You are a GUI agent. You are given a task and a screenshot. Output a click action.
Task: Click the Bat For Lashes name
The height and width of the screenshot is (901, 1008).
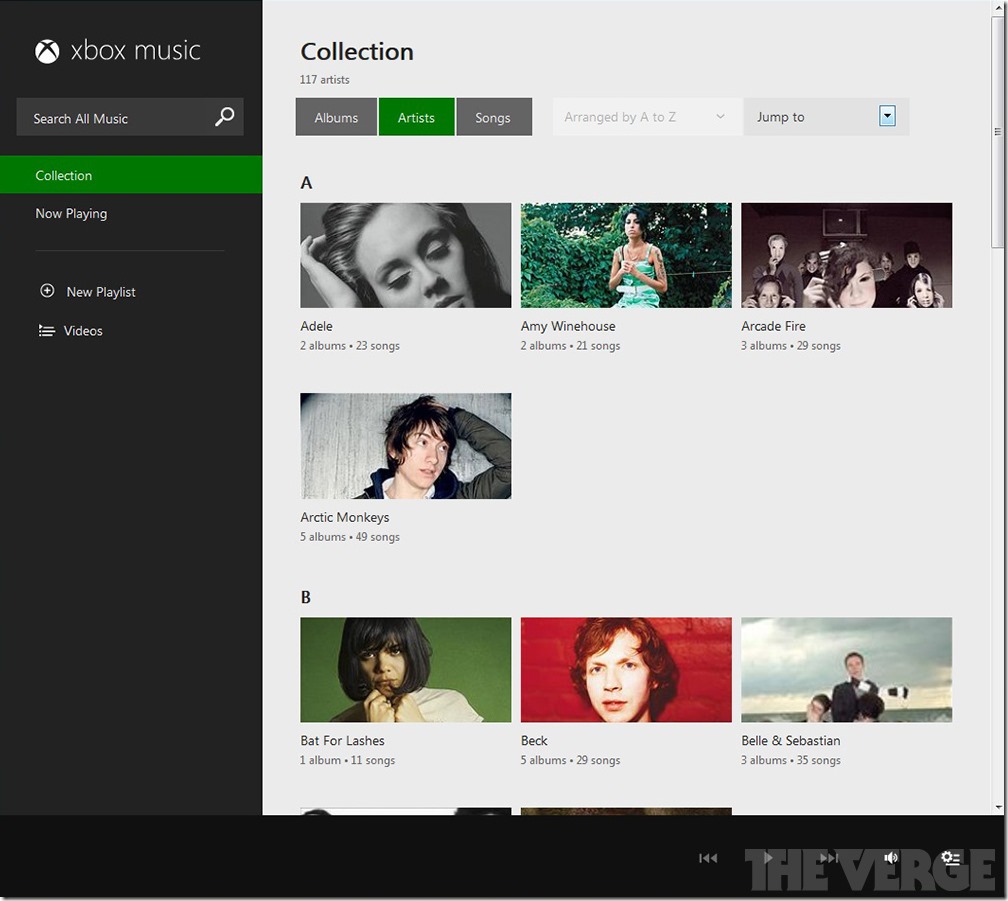(343, 741)
